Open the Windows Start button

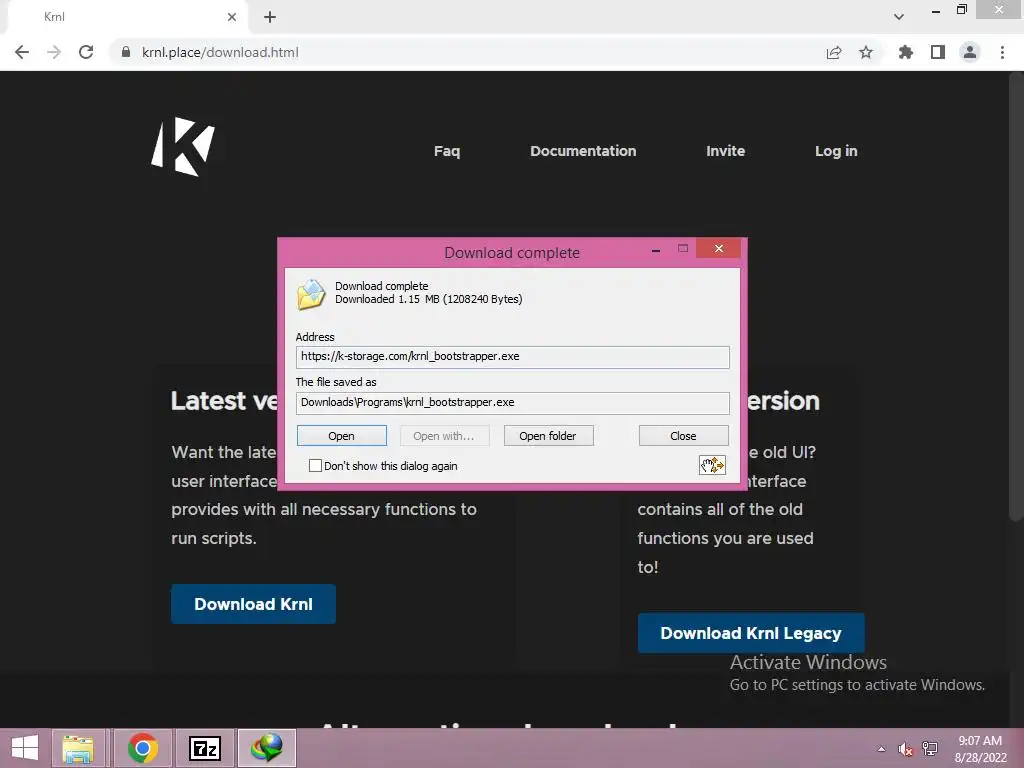(25, 748)
